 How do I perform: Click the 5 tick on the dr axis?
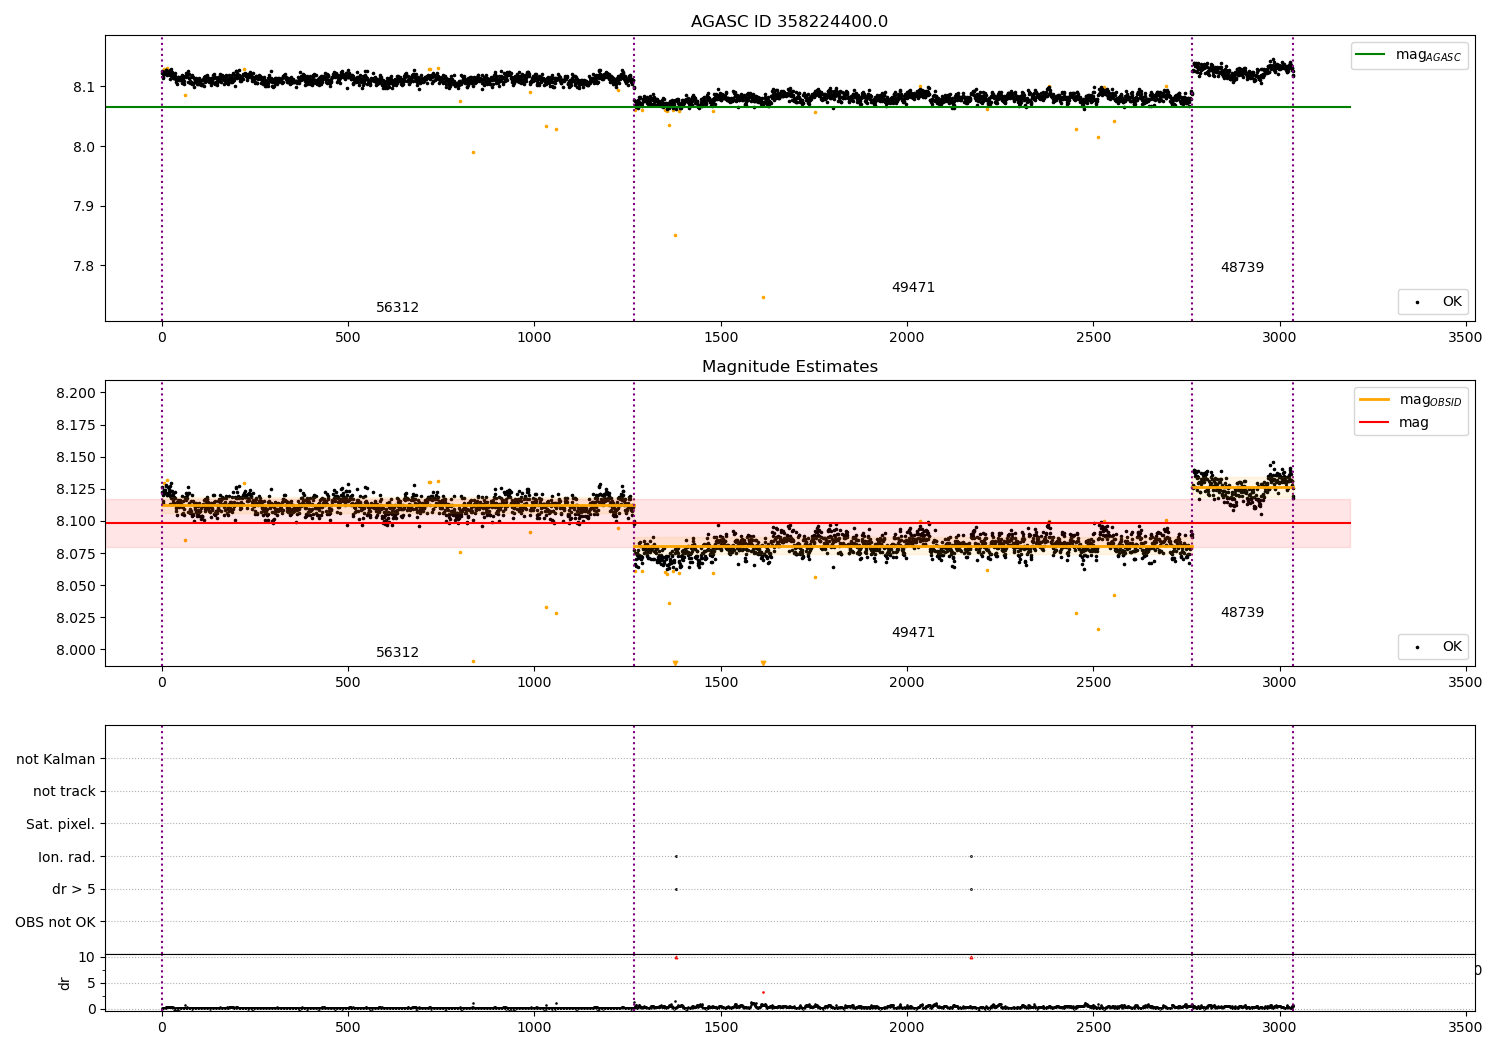pos(91,983)
